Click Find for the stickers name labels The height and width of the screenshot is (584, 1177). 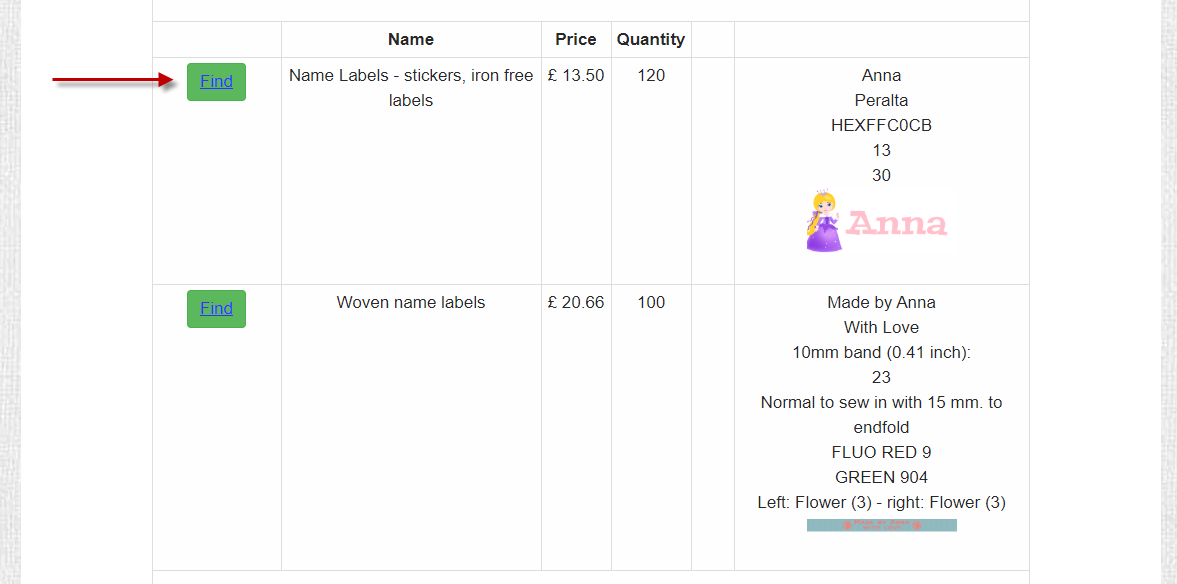(216, 82)
